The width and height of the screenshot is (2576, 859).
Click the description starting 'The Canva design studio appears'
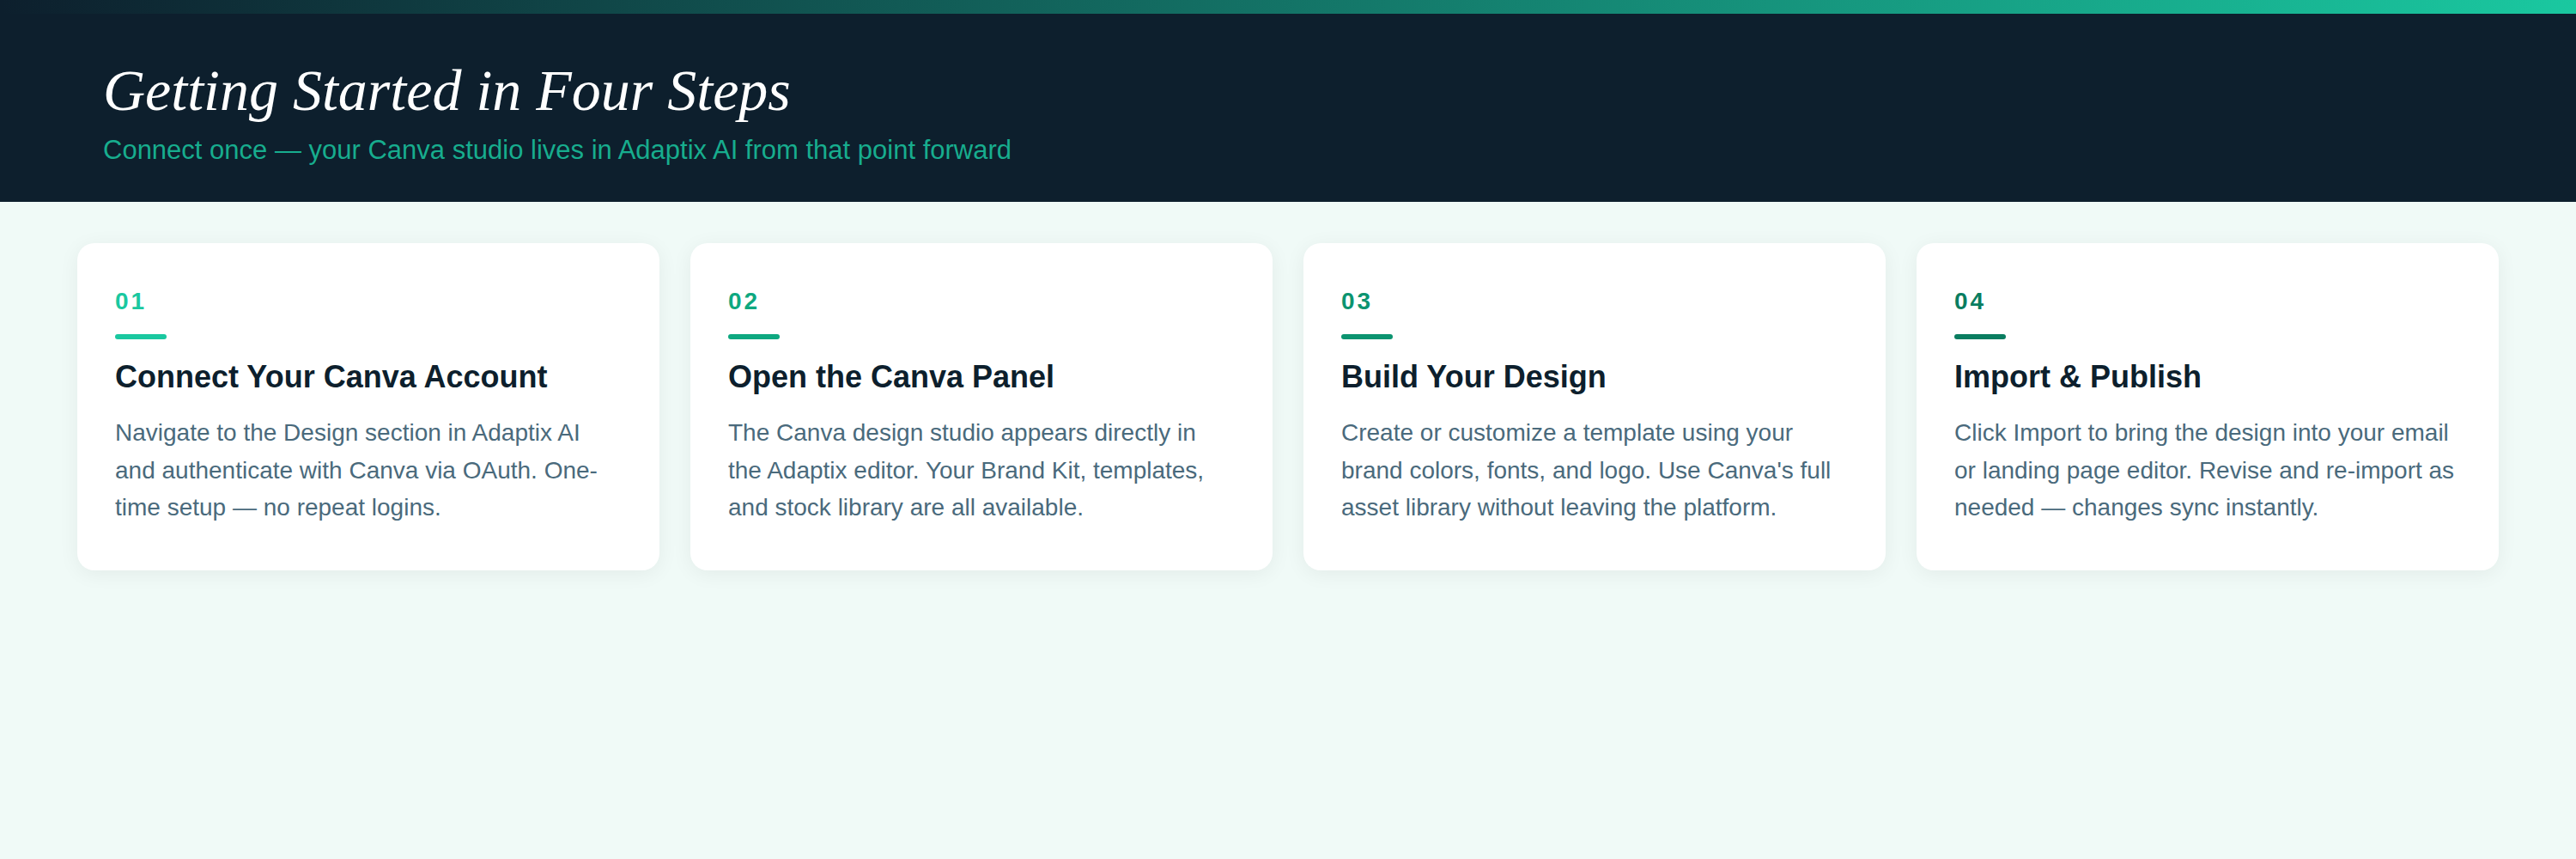point(966,470)
